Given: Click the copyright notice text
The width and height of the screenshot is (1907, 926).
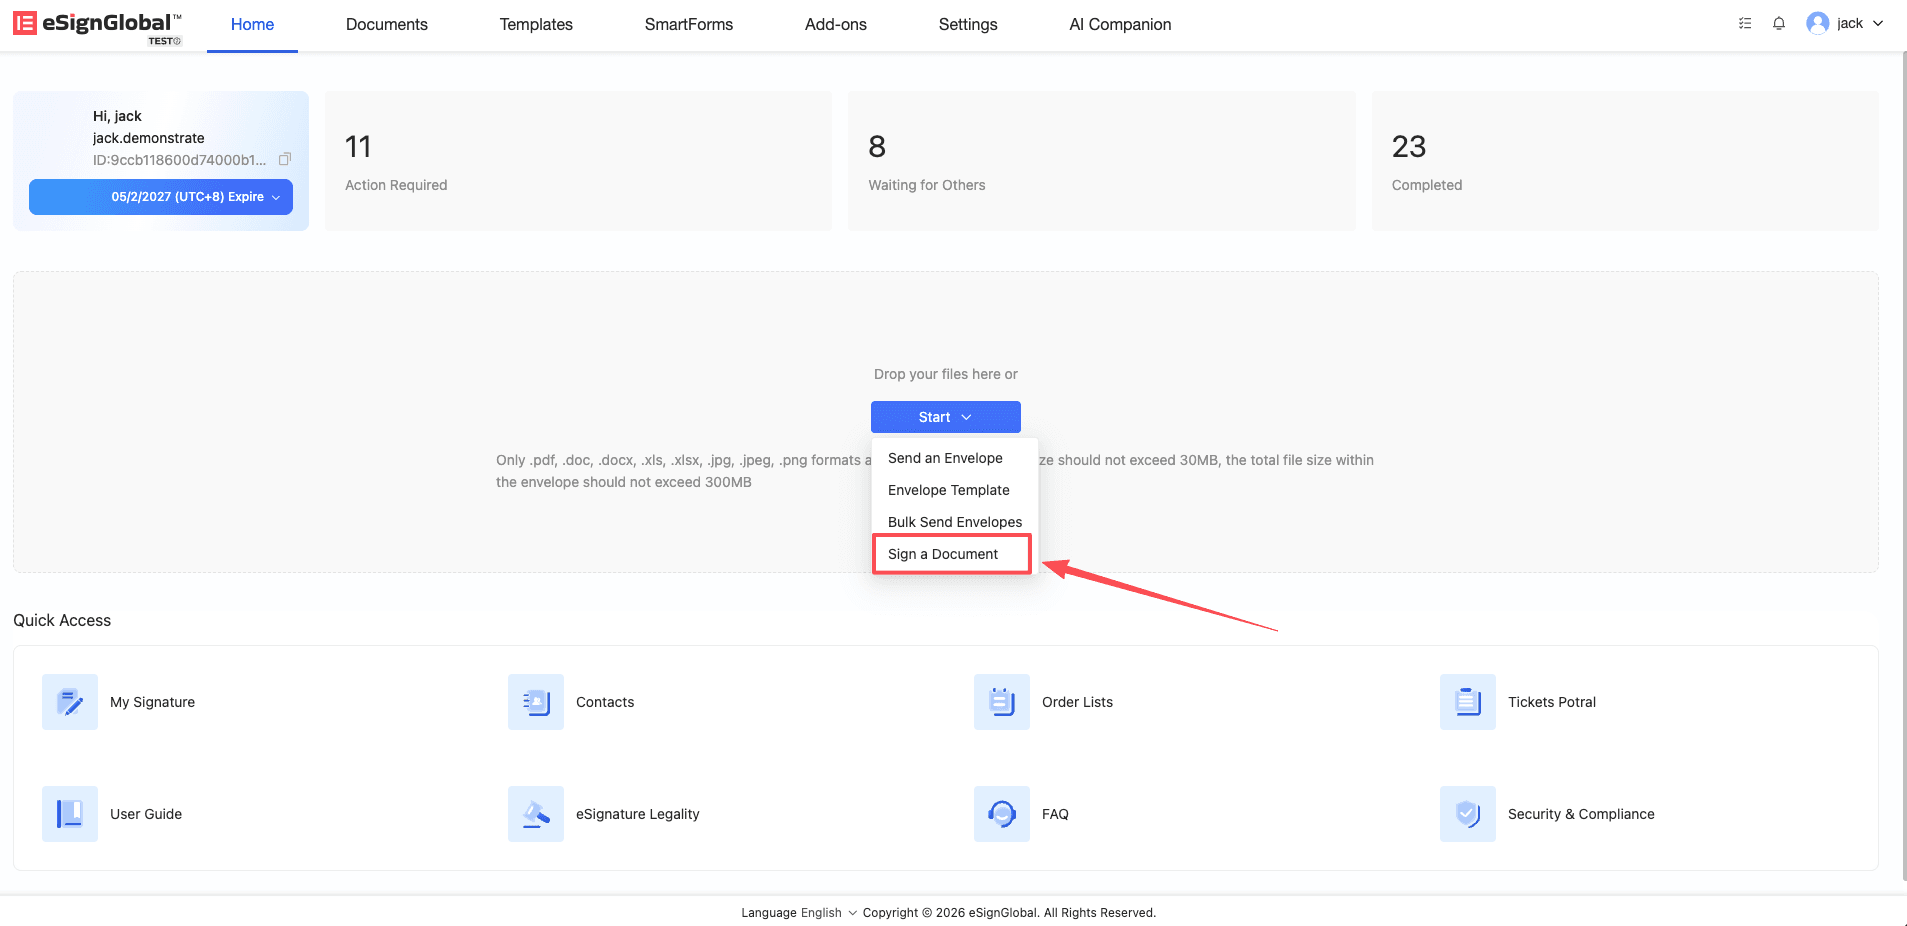Looking at the screenshot, I should (1009, 913).
